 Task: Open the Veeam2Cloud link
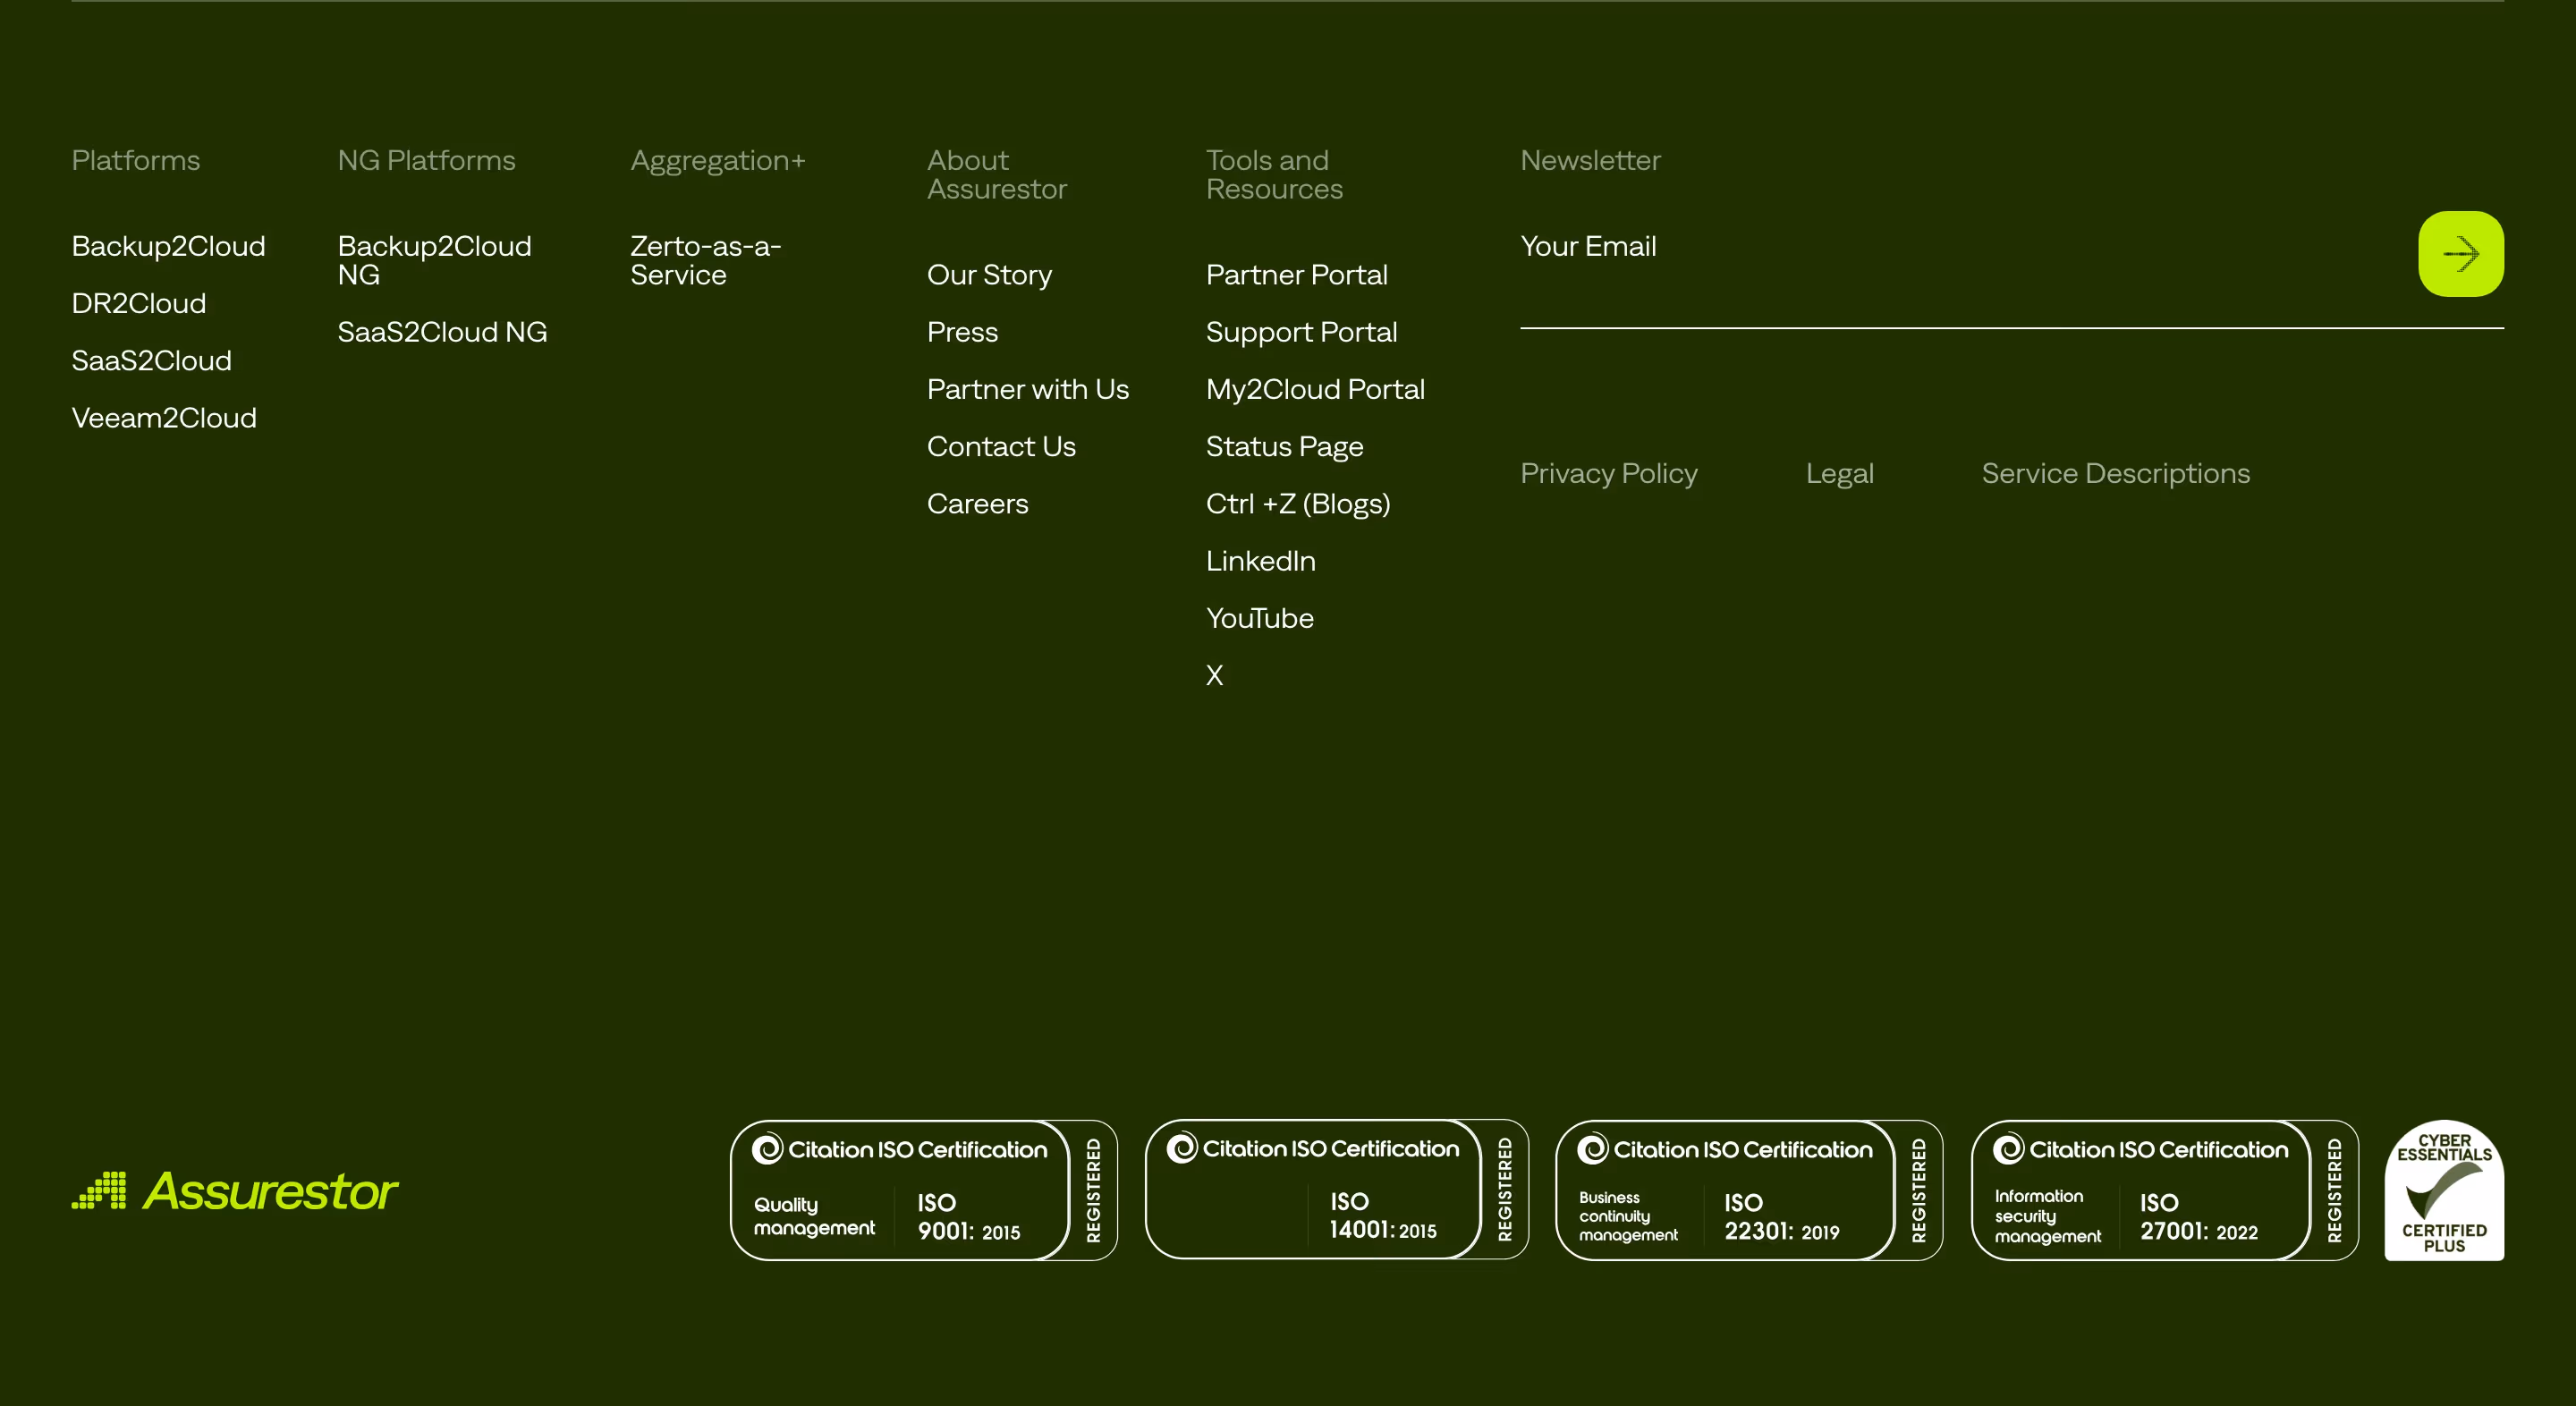164,418
